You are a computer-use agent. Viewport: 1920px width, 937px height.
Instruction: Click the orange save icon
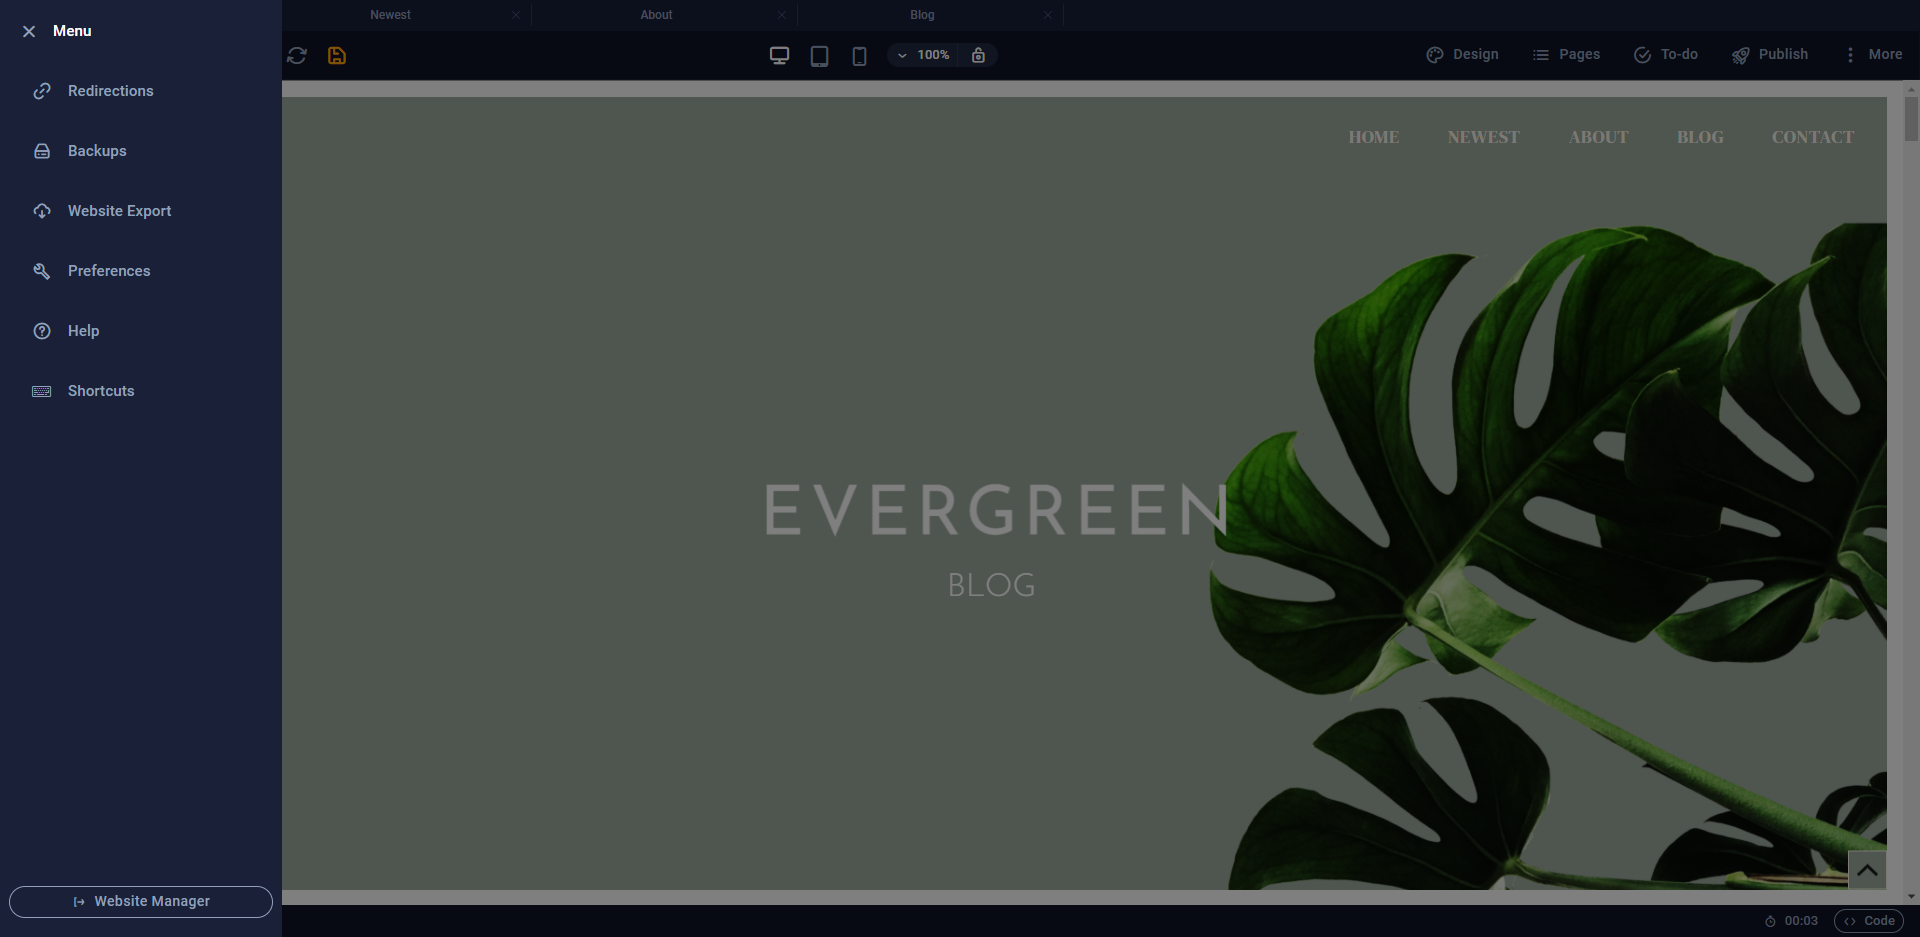[337, 55]
